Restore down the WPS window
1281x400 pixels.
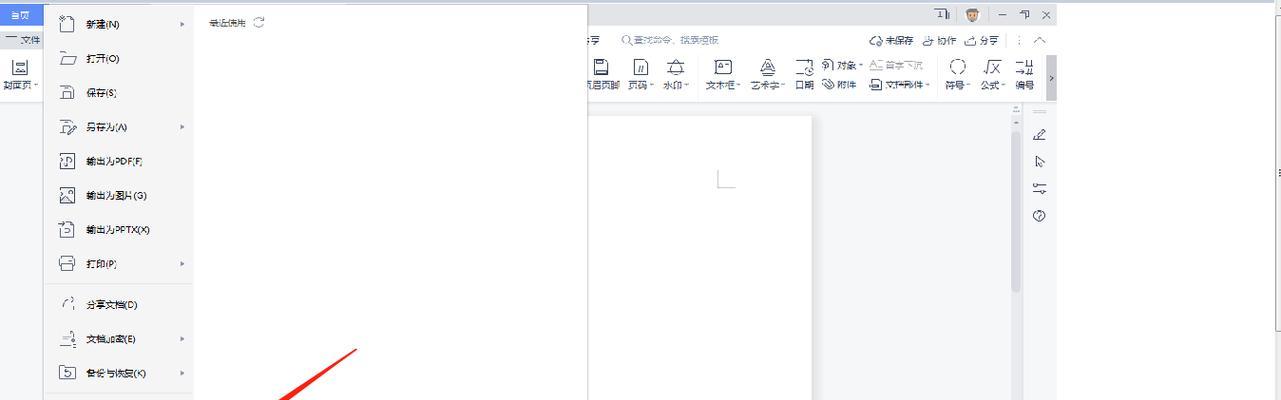[1024, 14]
